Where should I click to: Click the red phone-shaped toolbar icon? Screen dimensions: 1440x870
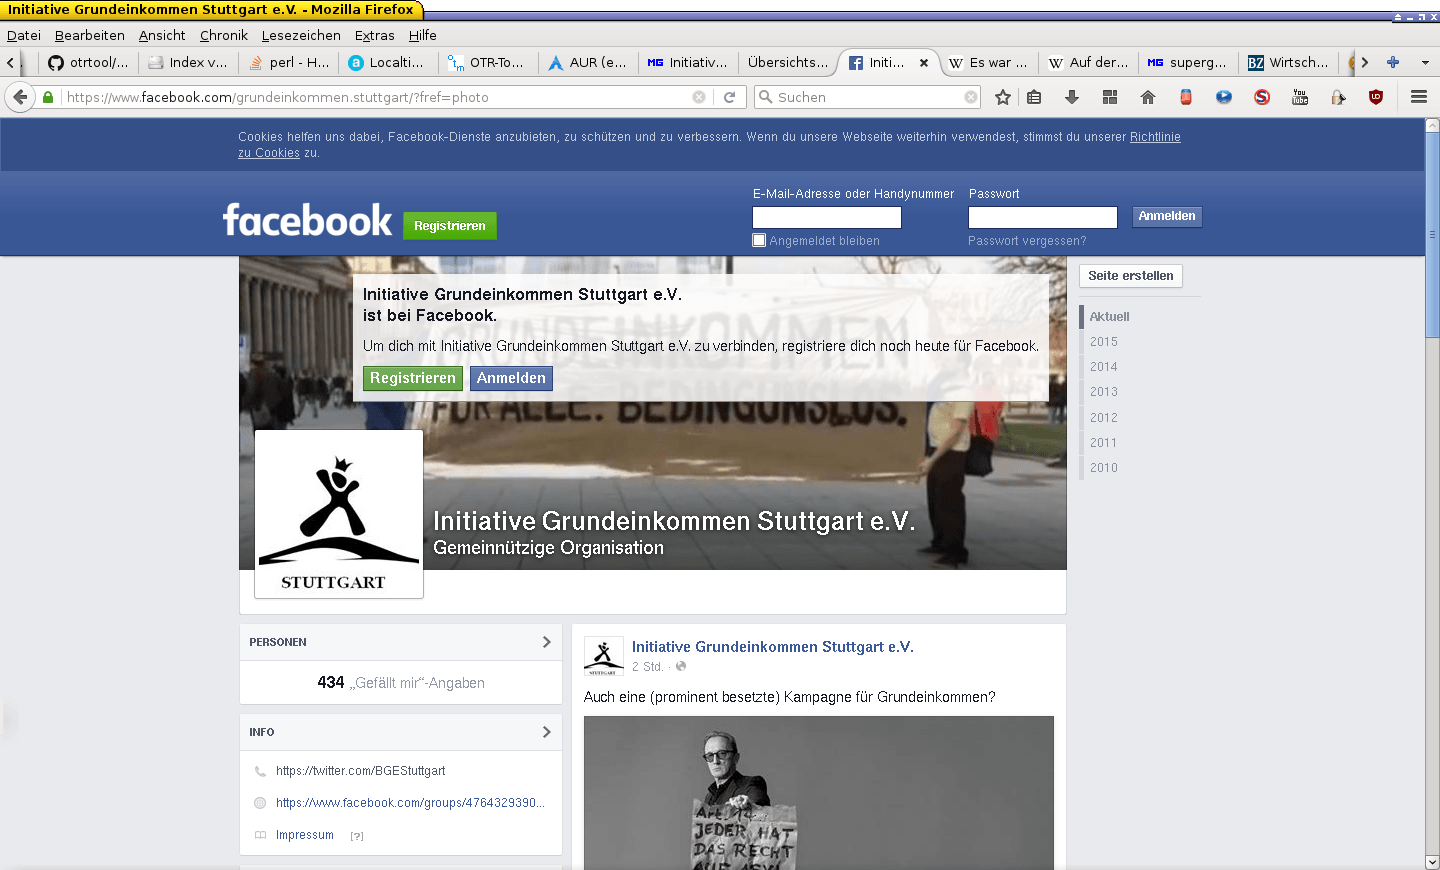(x=1186, y=97)
